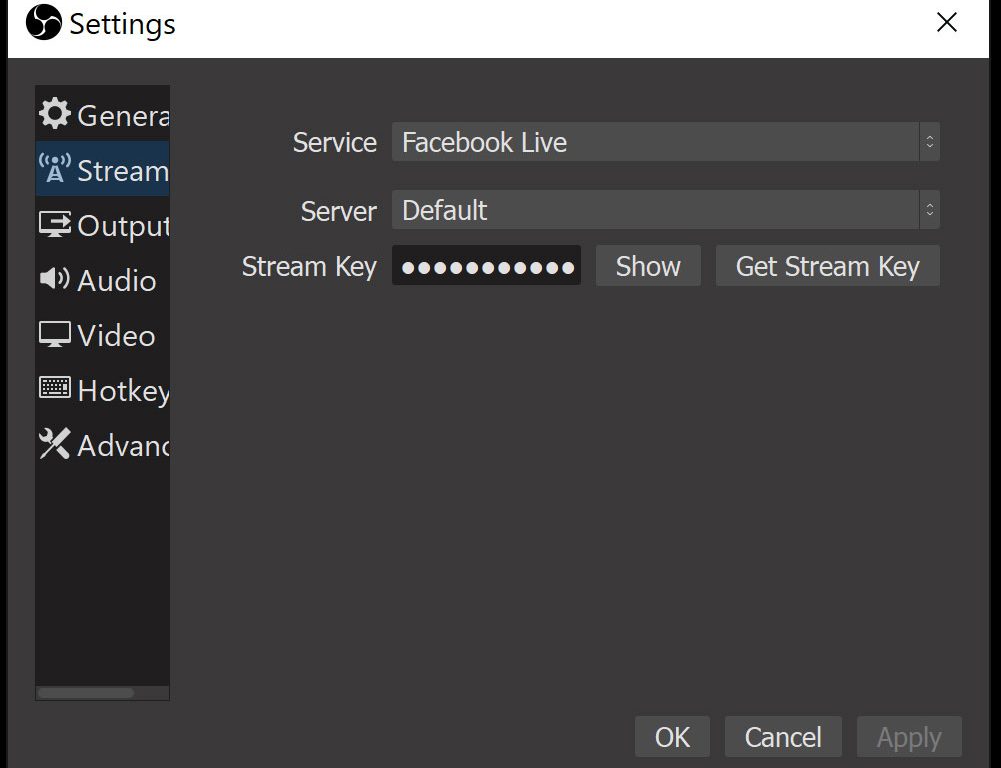
Task: Click the arrows on the Server combo box
Action: [929, 211]
